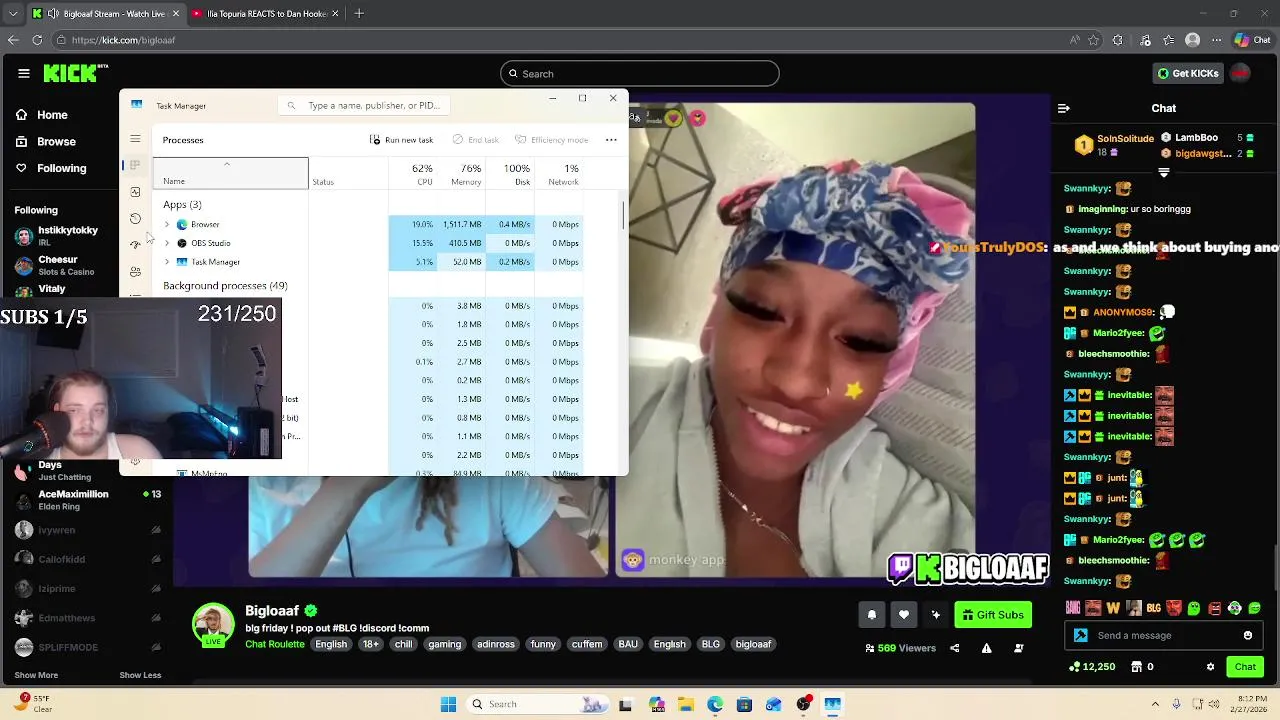
Task: Click the red user avatar in Kick header
Action: click(x=1240, y=73)
